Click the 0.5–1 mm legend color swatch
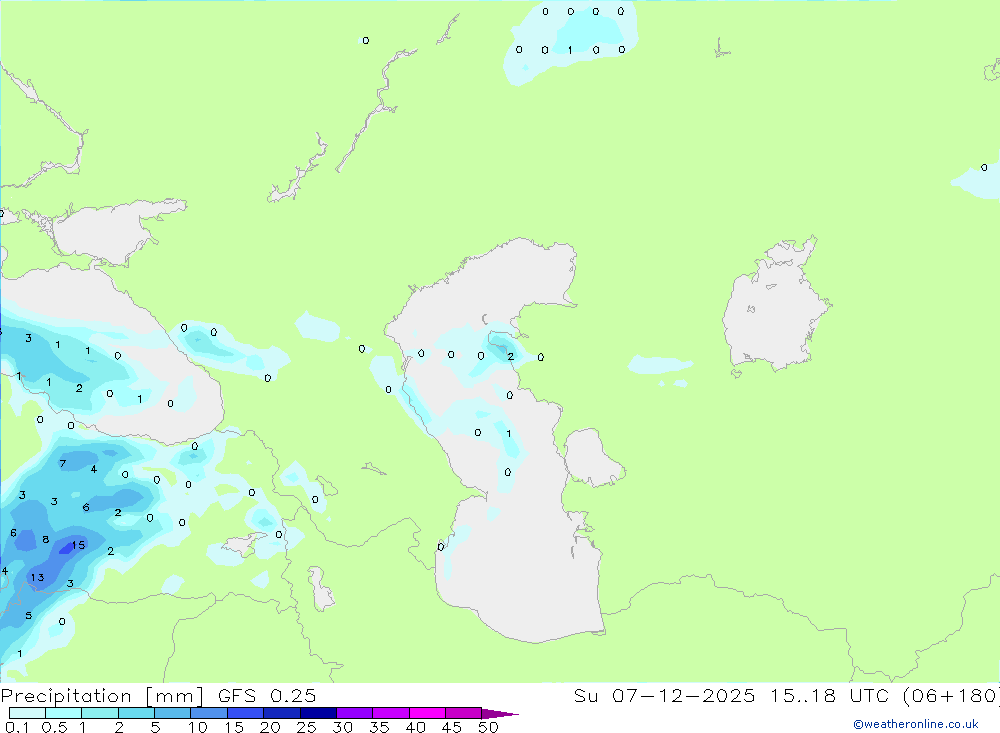1000x733 pixels. tap(64, 713)
